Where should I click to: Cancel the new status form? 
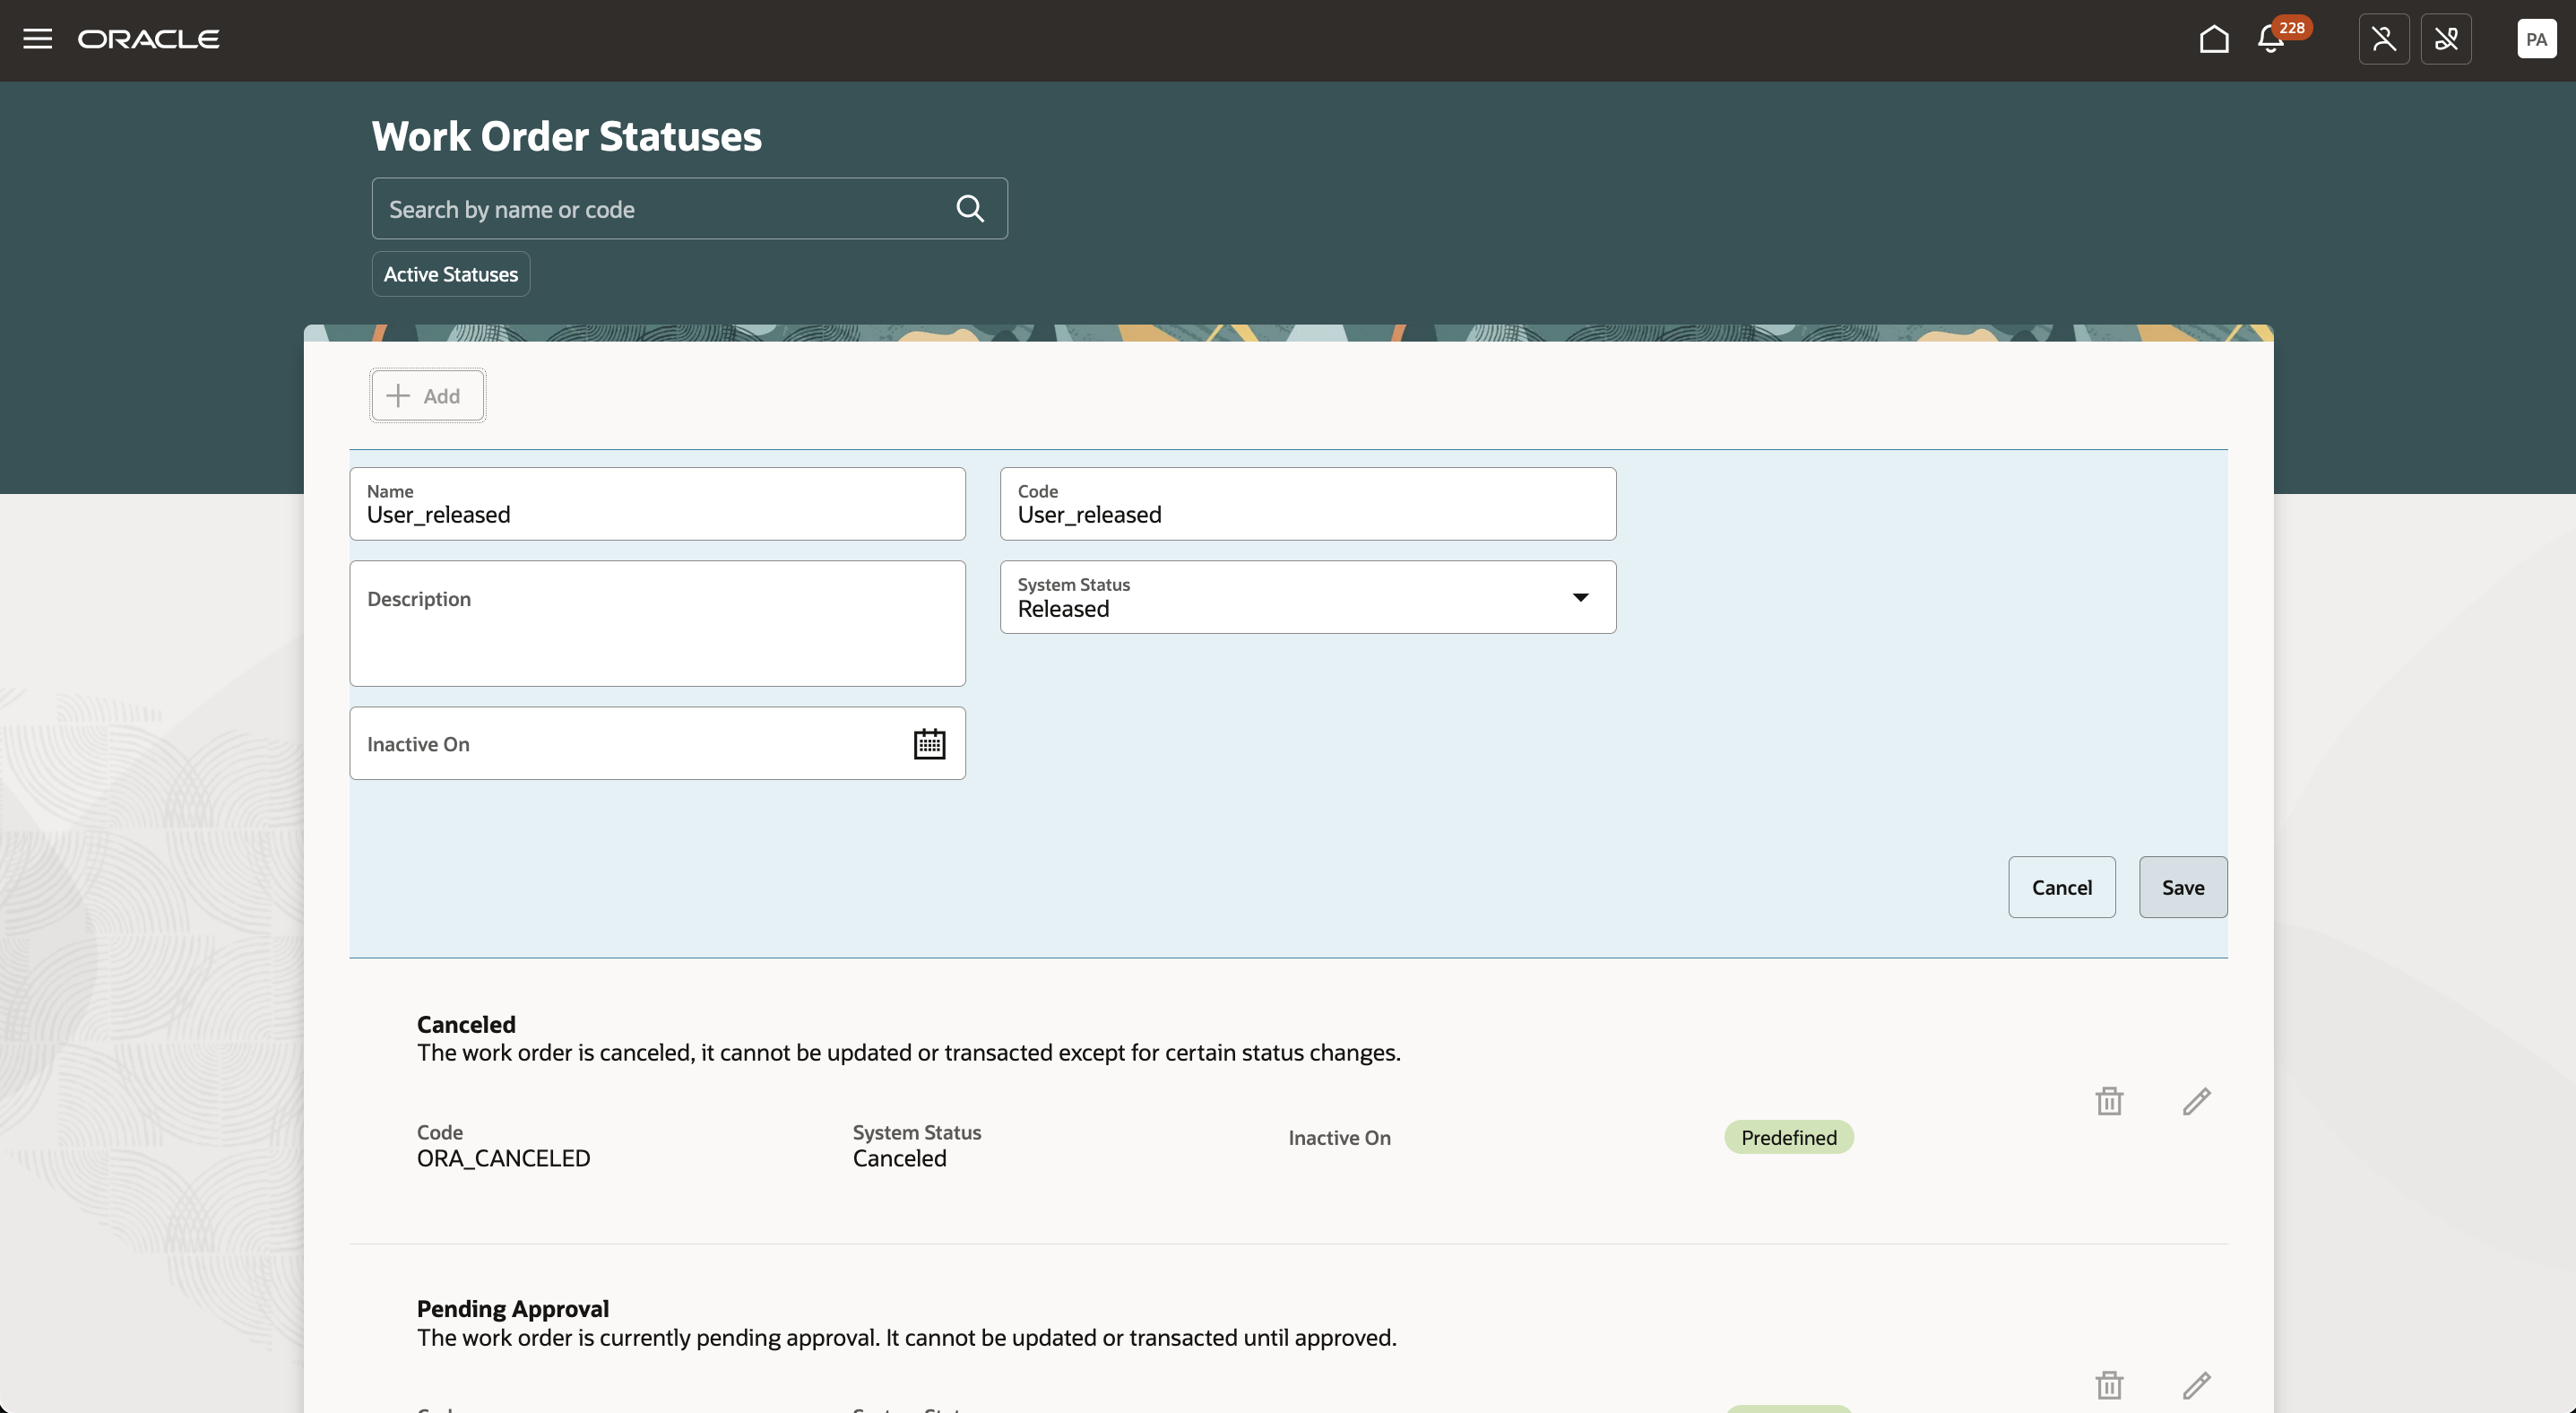(x=2061, y=887)
